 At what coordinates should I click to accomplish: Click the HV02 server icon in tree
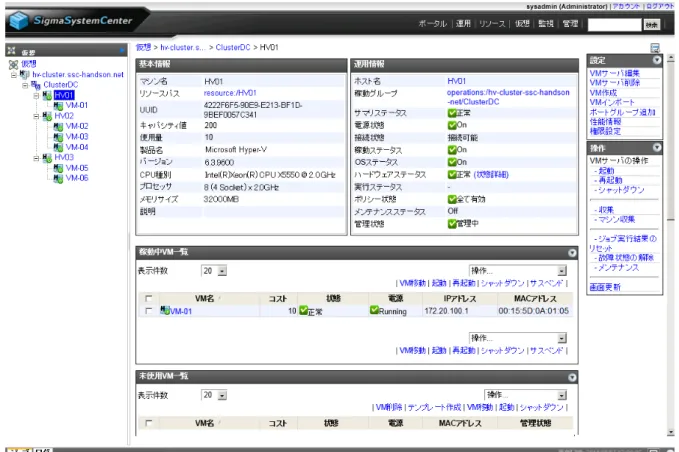(x=47, y=116)
